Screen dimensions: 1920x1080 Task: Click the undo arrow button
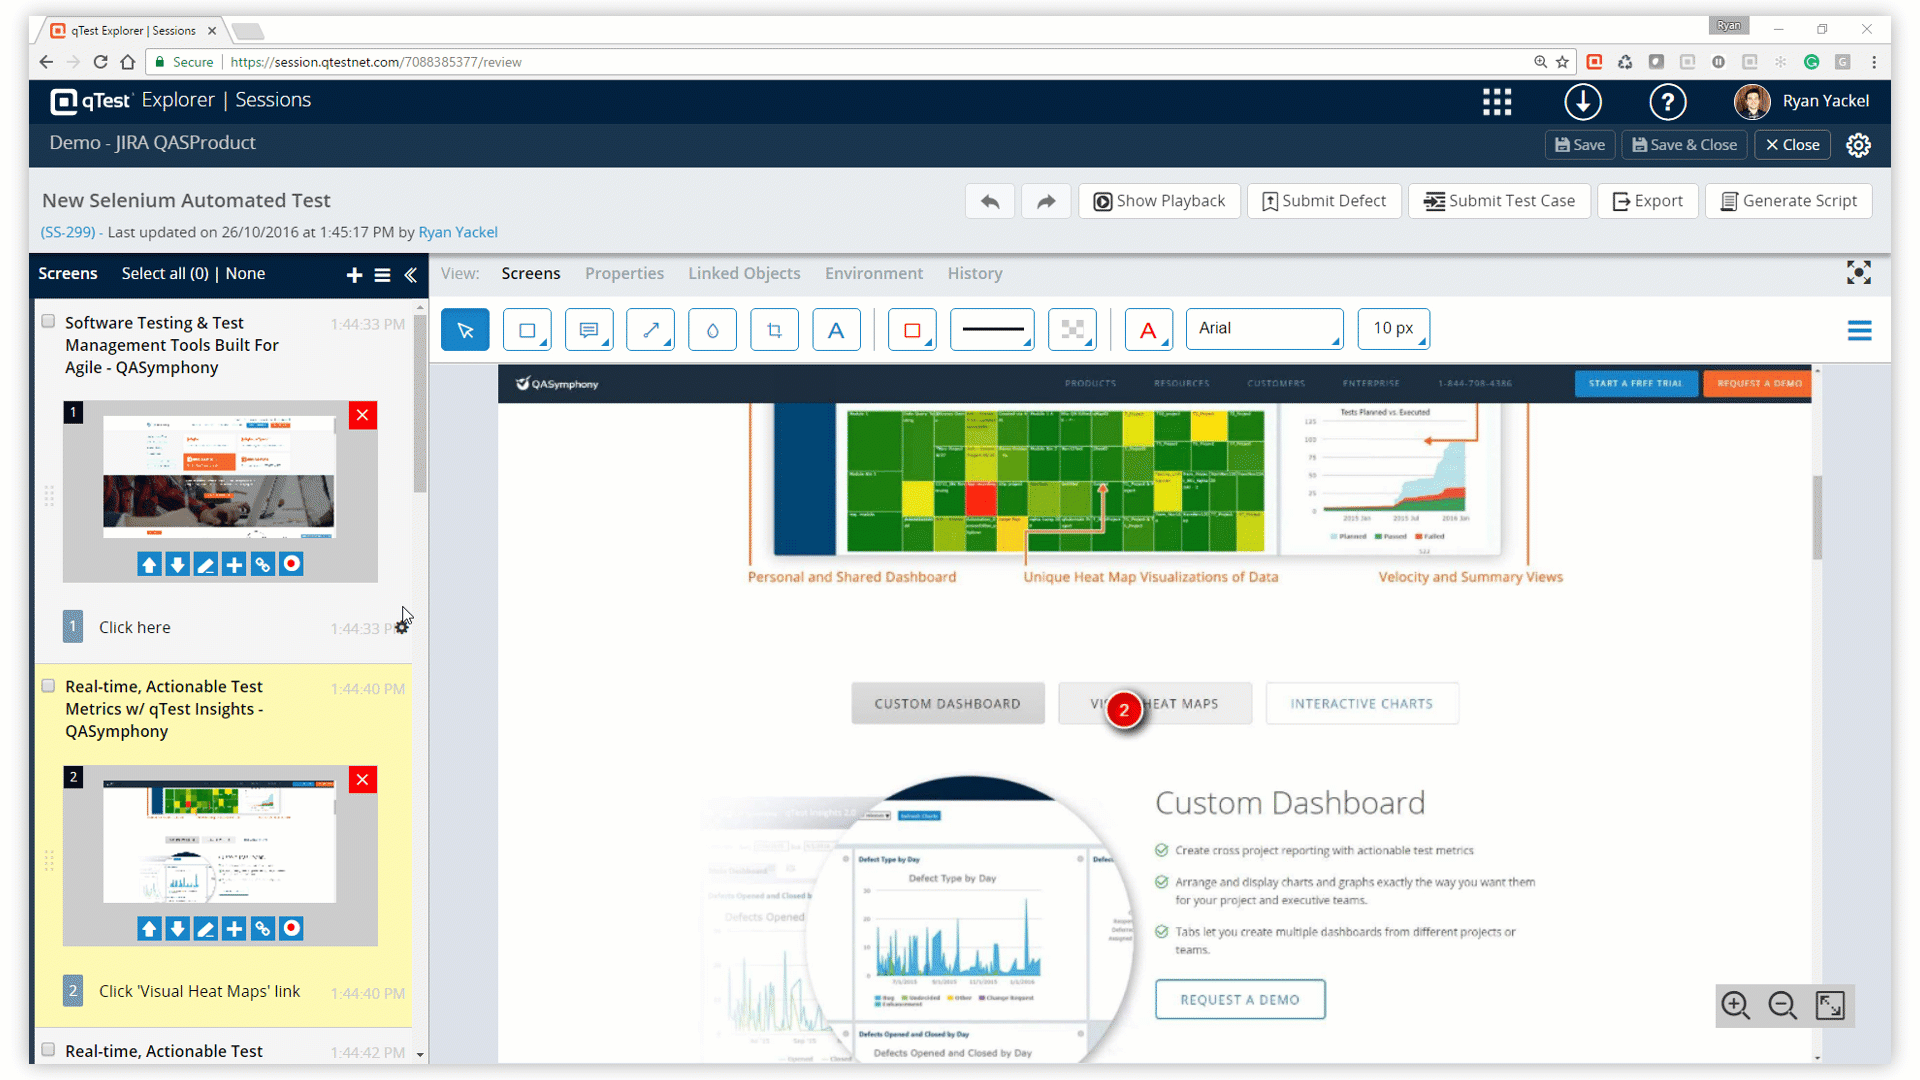pyautogui.click(x=990, y=201)
